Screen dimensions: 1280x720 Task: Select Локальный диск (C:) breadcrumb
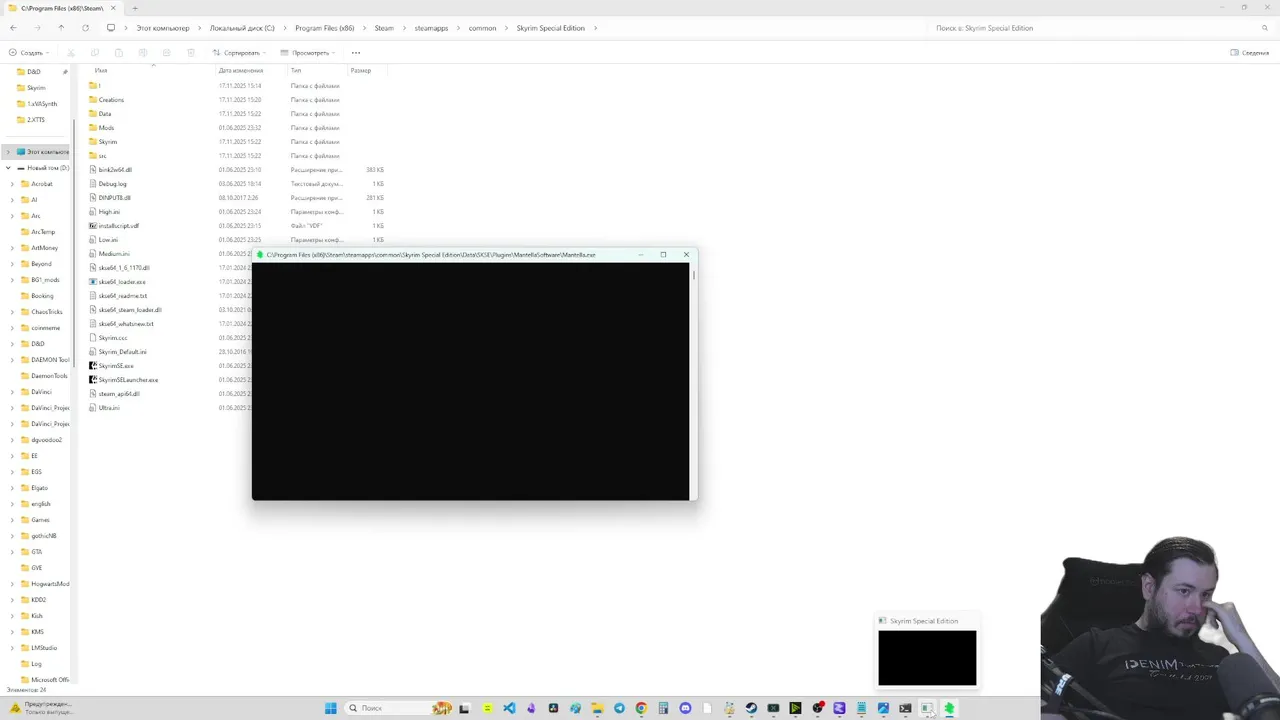click(242, 28)
